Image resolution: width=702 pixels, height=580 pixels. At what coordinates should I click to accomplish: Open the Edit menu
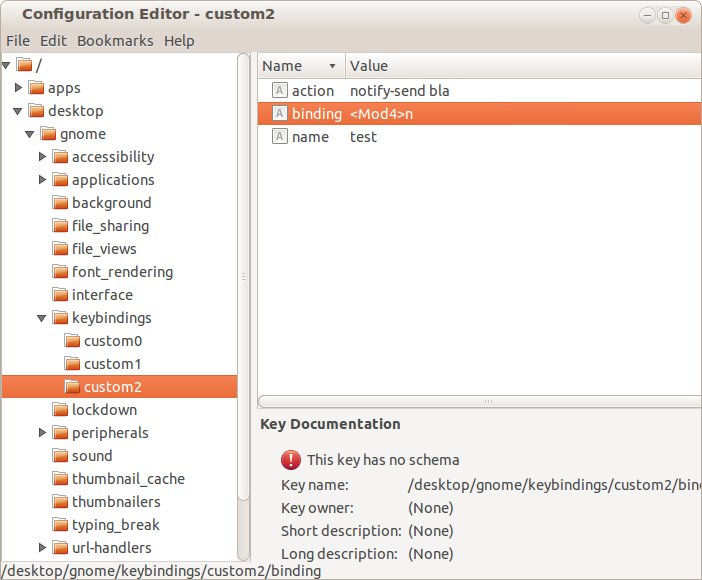[x=53, y=41]
